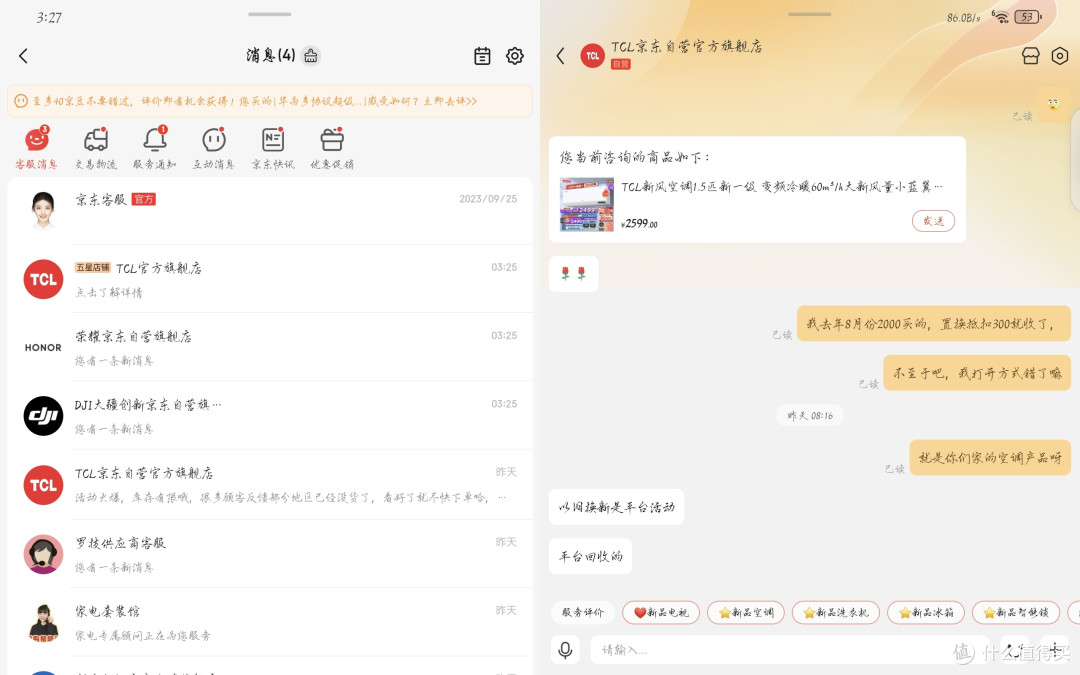Go back from the TCL chat window
Viewport: 1080px width, 675px height.
click(561, 56)
